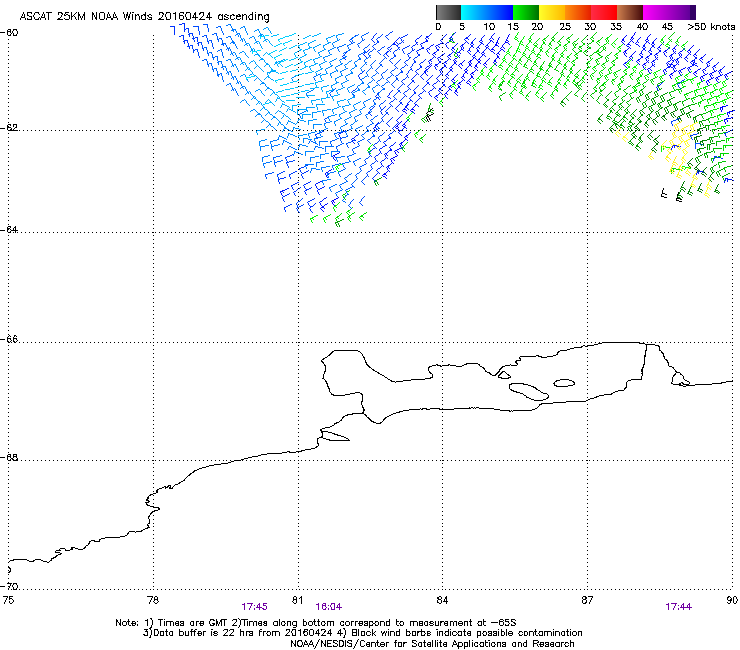
Task: Click the 84 longitude axis label
Action: pyautogui.click(x=442, y=600)
